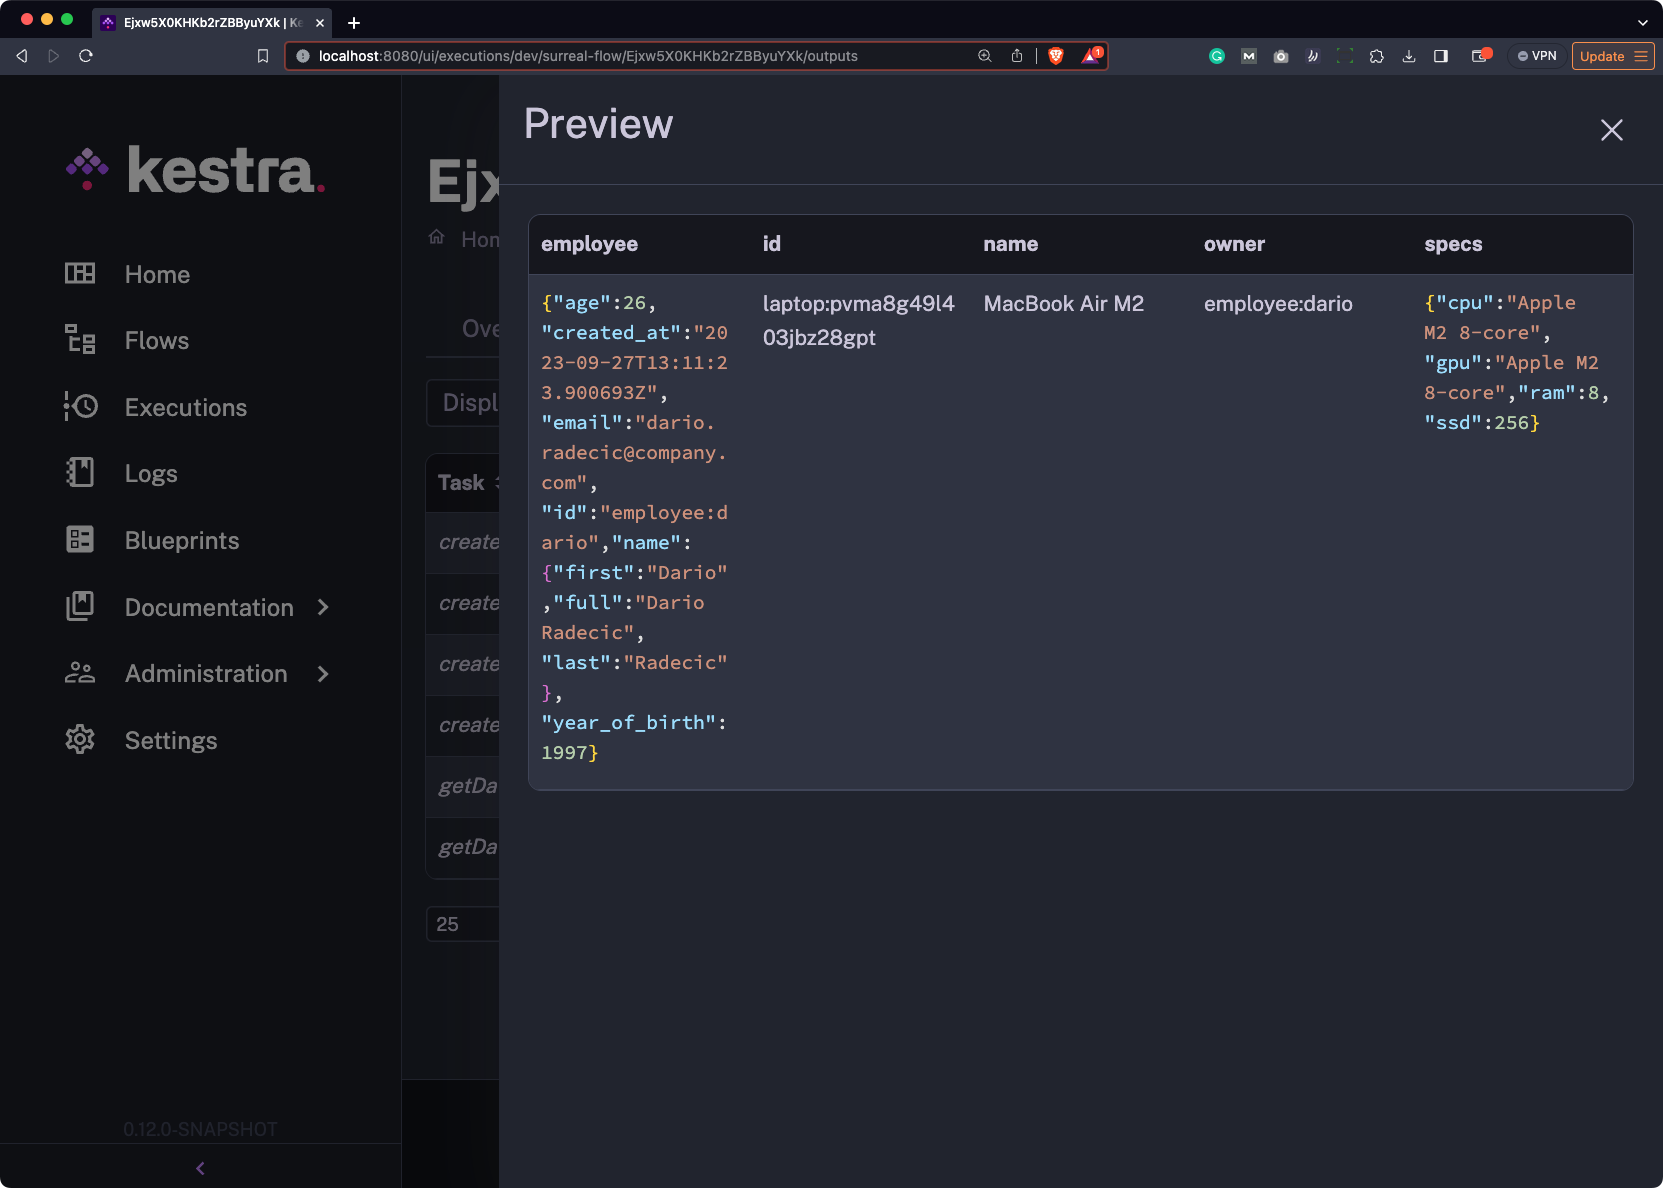Screen dimensions: 1663x1188
Task: Toggle the VPN button
Action: 1537,56
